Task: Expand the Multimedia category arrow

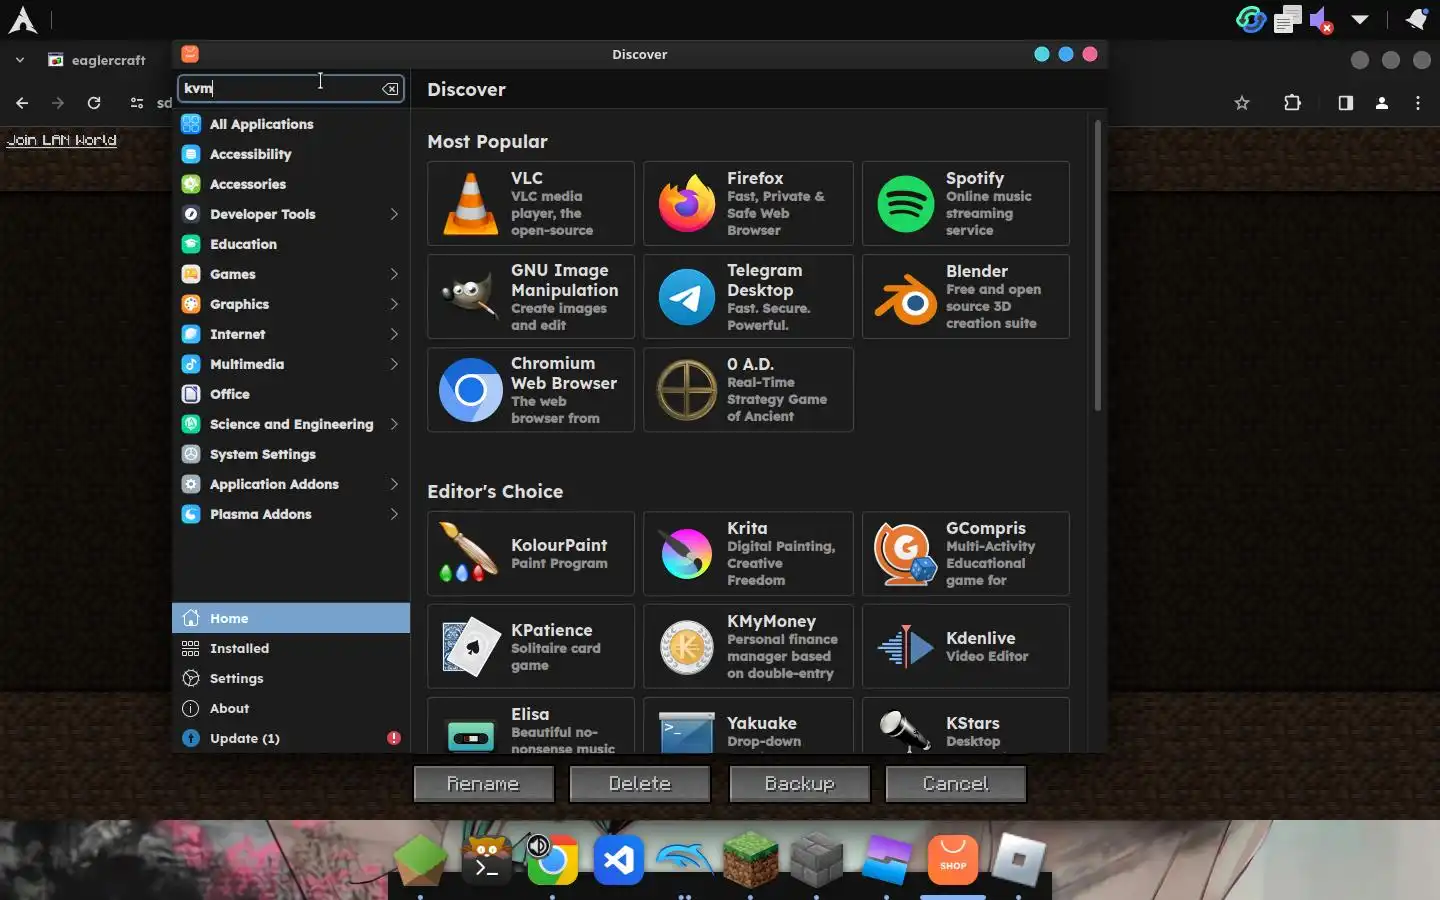Action: [x=394, y=364]
